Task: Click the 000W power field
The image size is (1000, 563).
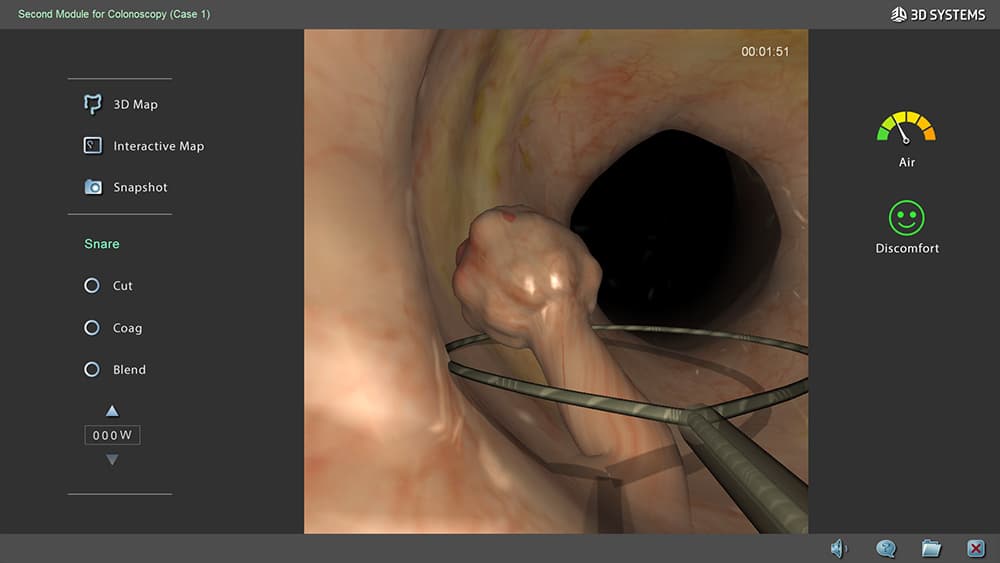Action: click(112, 435)
